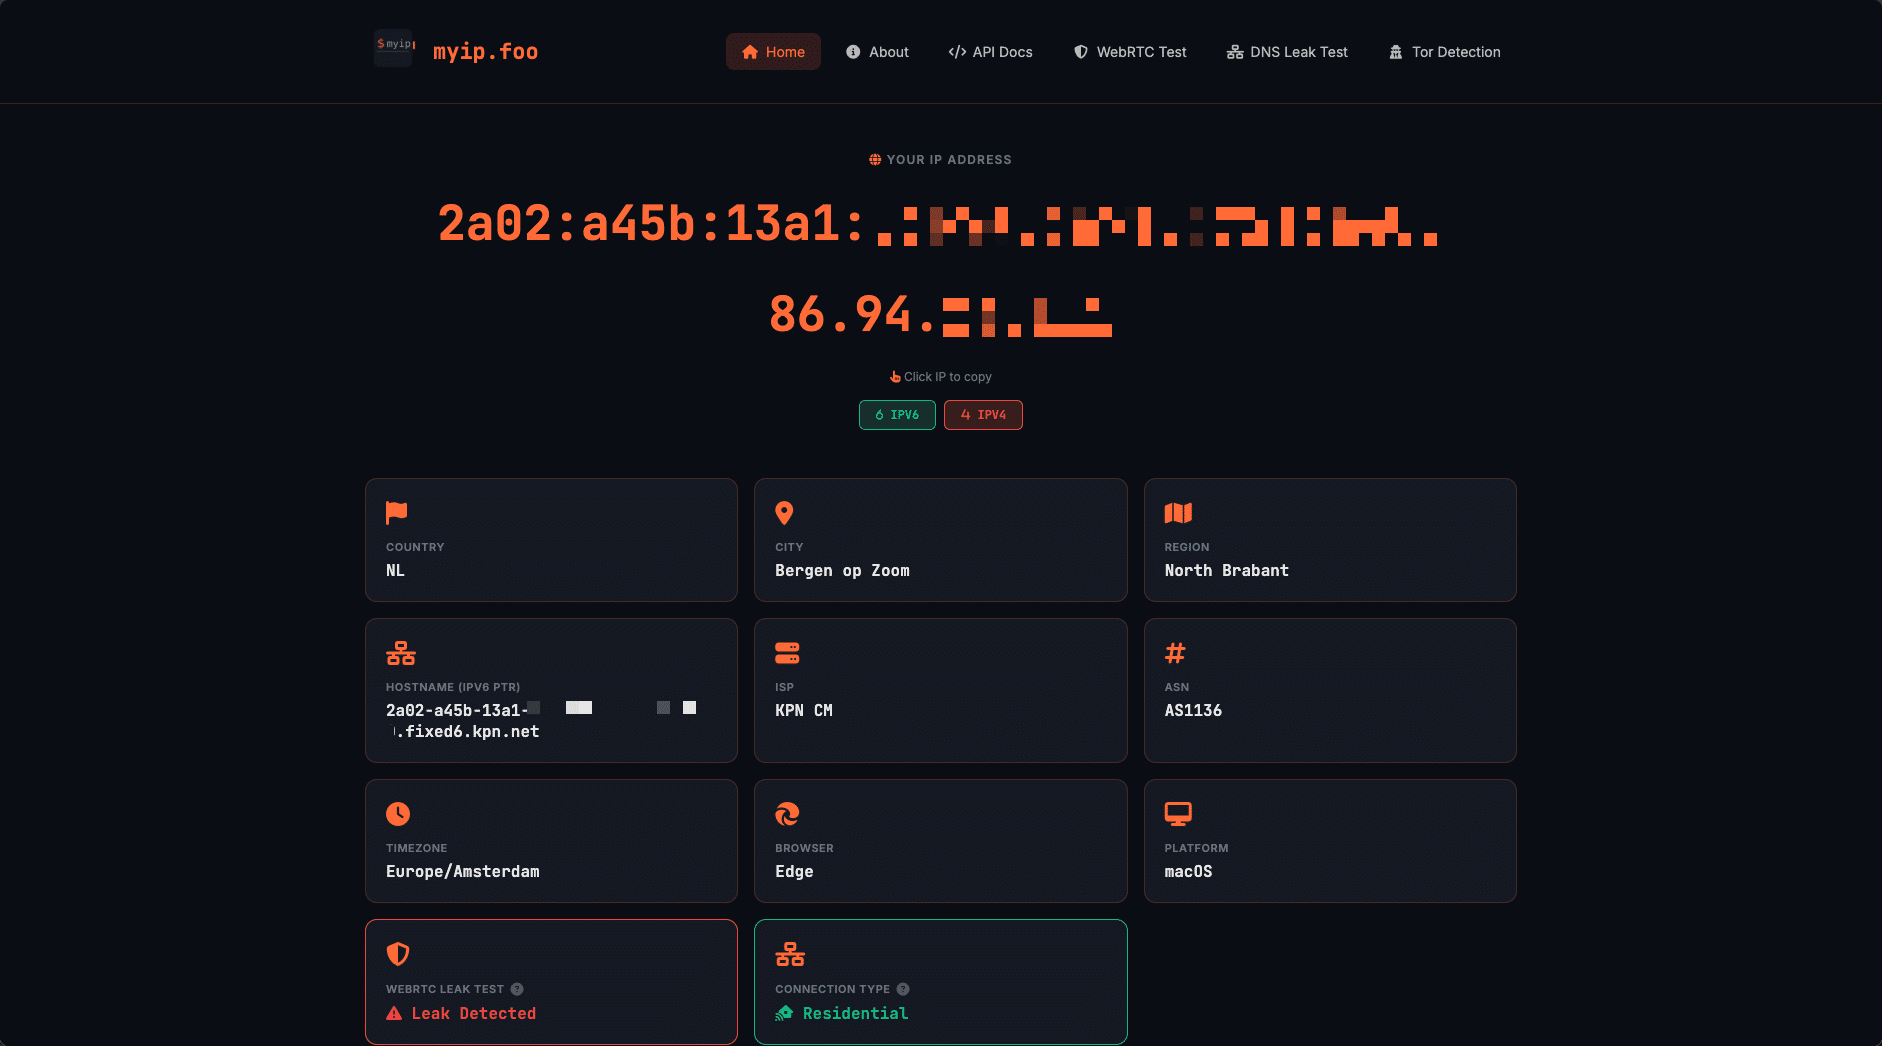Screen dimensions: 1882x1046
Task: Click the YOUR IP ADDRESS heading
Action: 949,160
